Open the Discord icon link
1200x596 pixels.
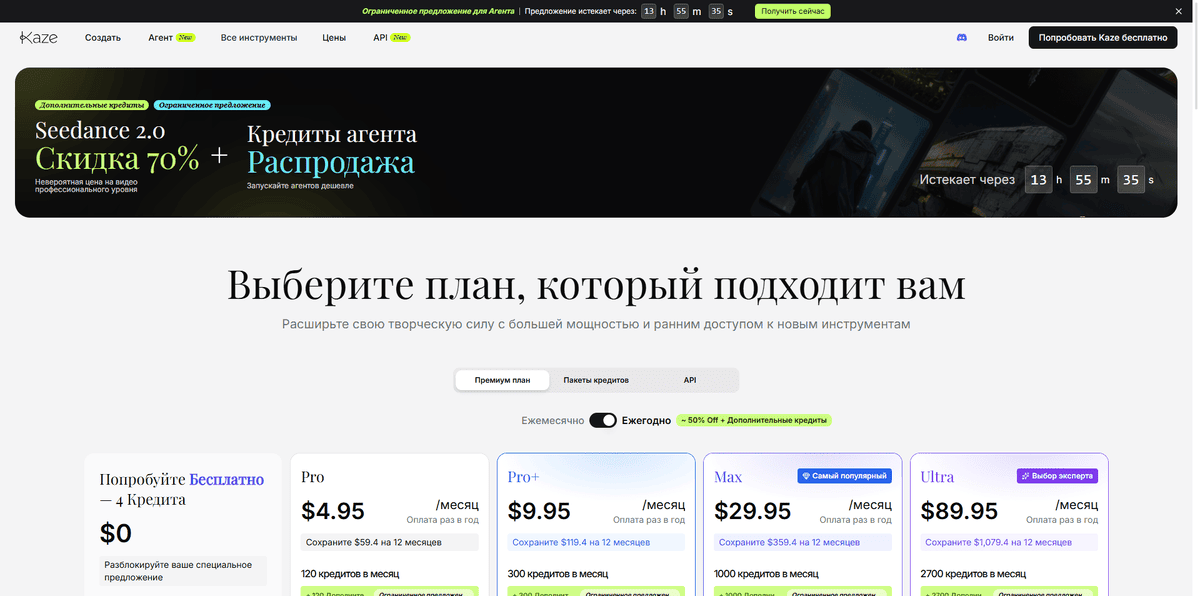(x=962, y=37)
